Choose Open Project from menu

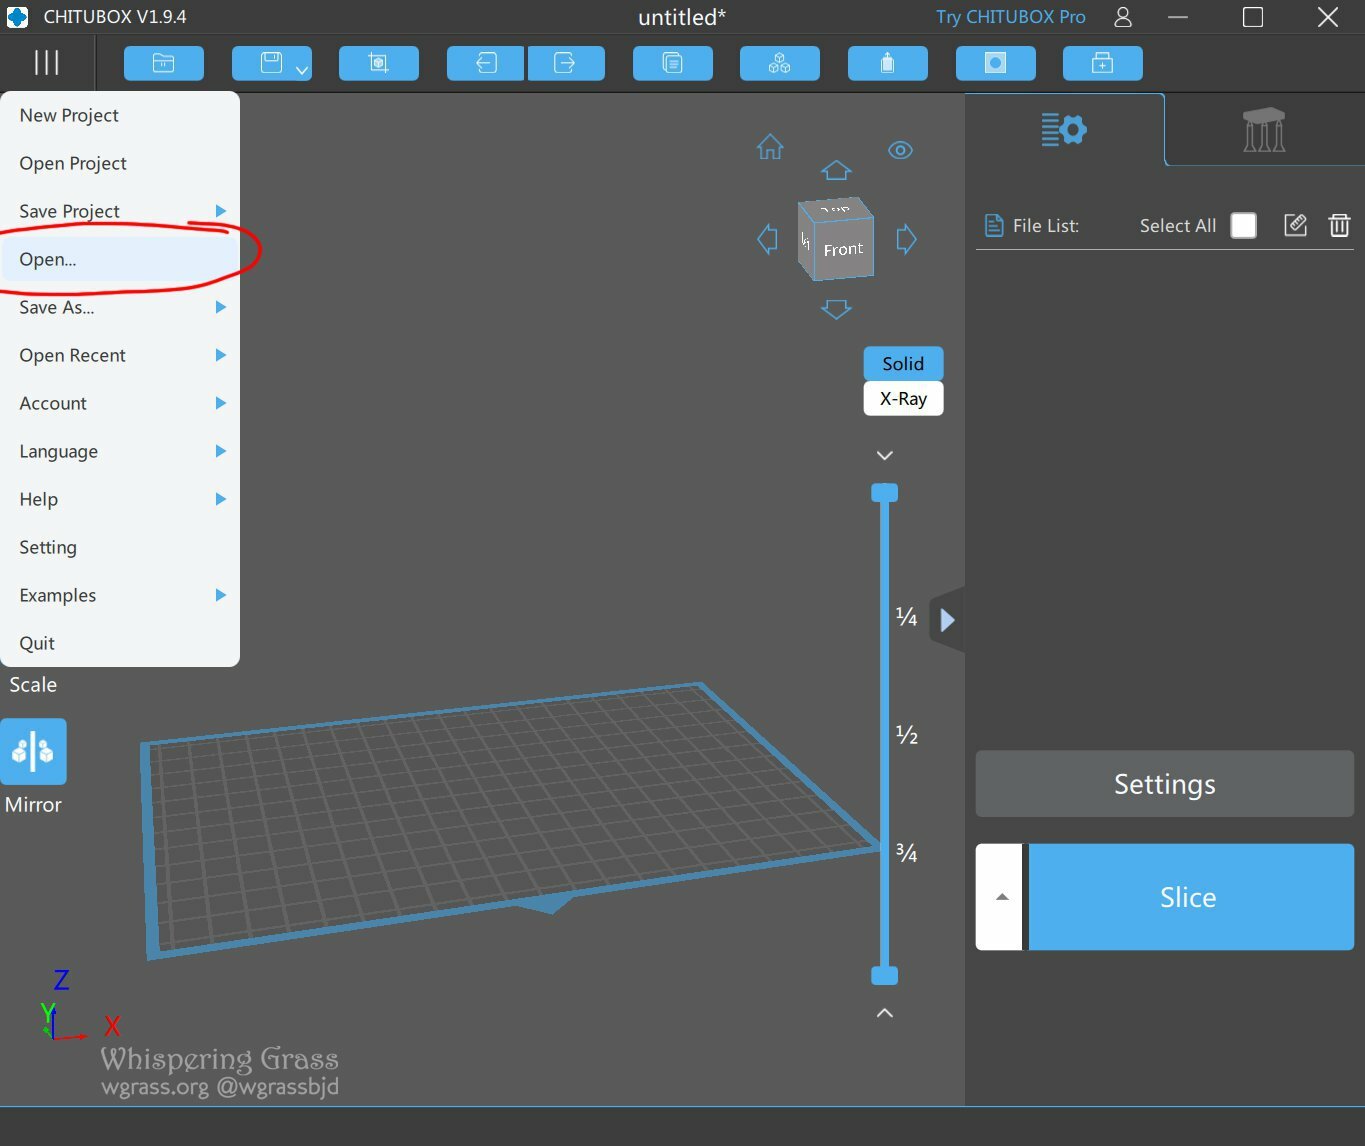pos(120,163)
